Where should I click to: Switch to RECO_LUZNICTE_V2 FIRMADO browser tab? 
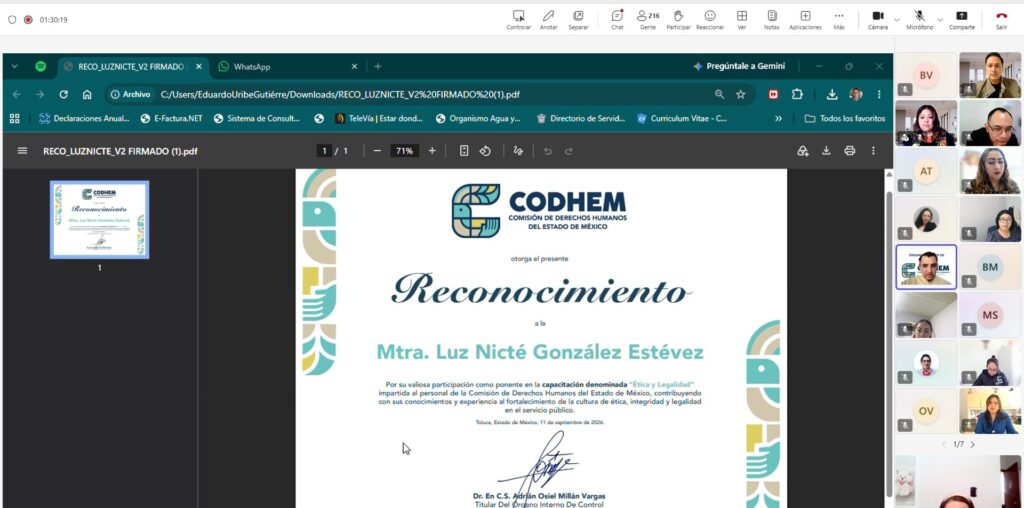pos(133,67)
